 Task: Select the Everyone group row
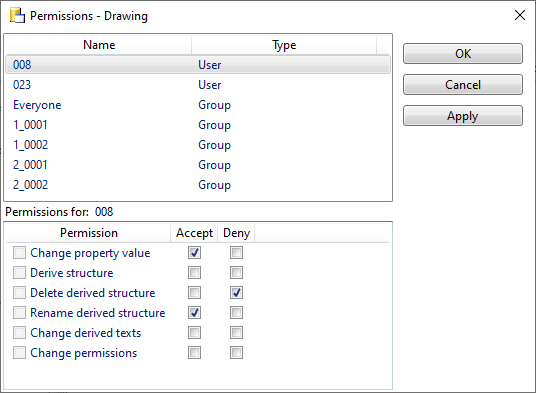198,105
